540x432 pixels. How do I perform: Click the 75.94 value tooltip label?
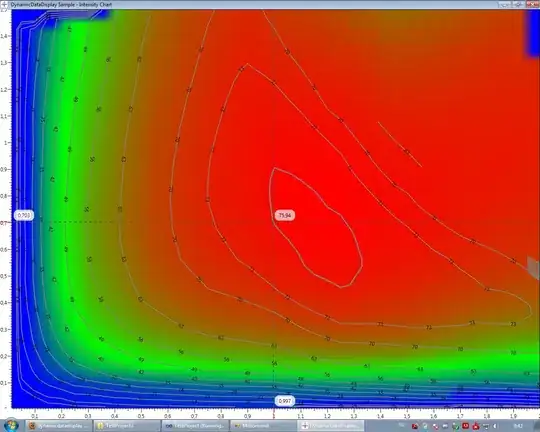click(x=285, y=215)
